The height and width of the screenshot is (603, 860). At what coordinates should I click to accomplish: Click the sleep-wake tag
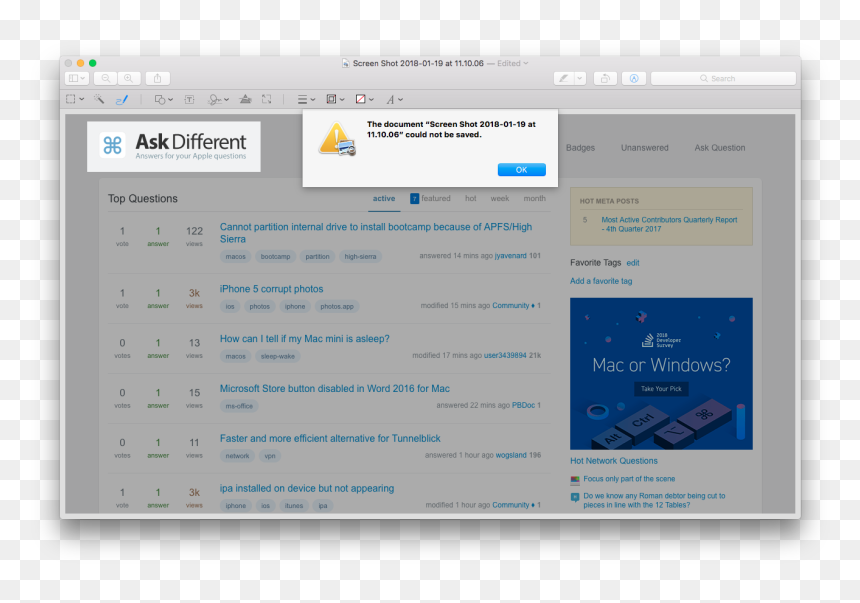tap(278, 356)
